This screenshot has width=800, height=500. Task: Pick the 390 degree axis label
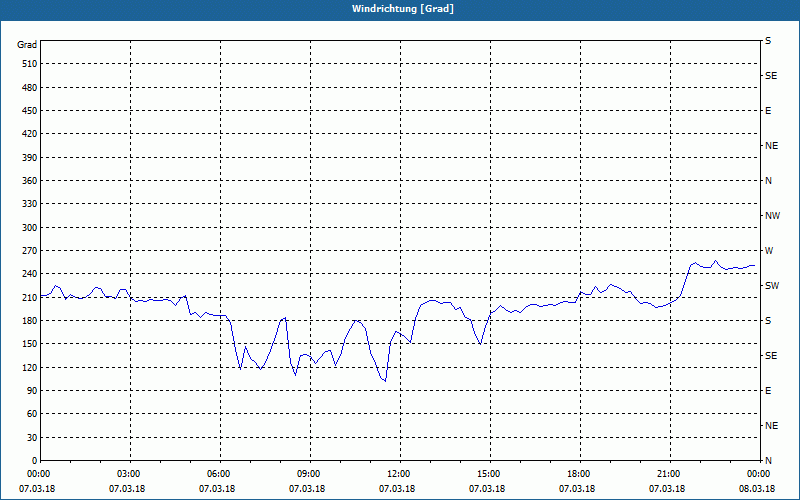click(x=29, y=158)
